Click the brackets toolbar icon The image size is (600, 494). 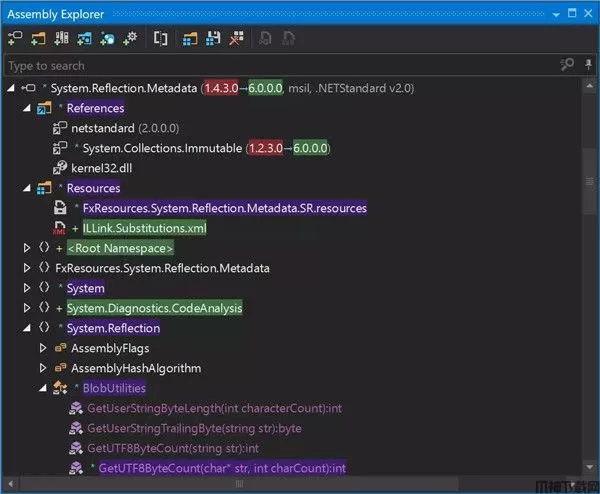coord(160,39)
